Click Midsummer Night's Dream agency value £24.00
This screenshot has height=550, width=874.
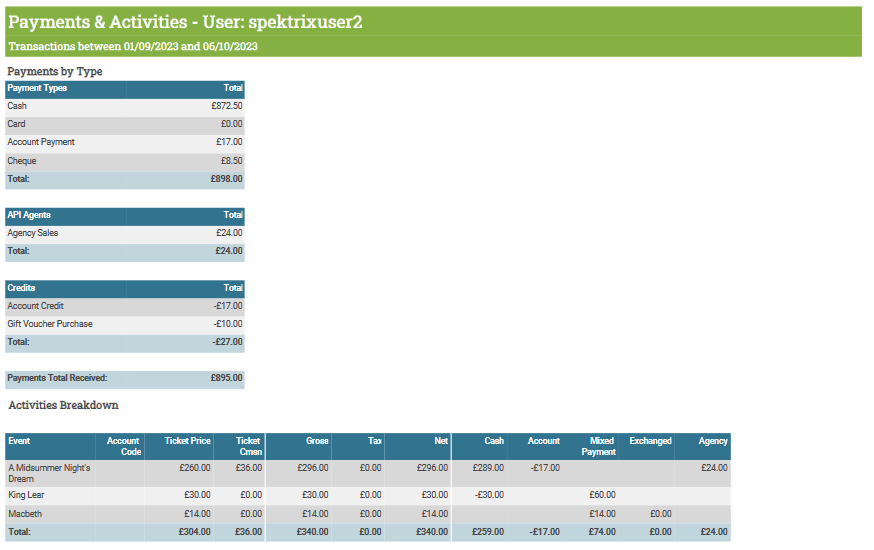pyautogui.click(x=714, y=468)
